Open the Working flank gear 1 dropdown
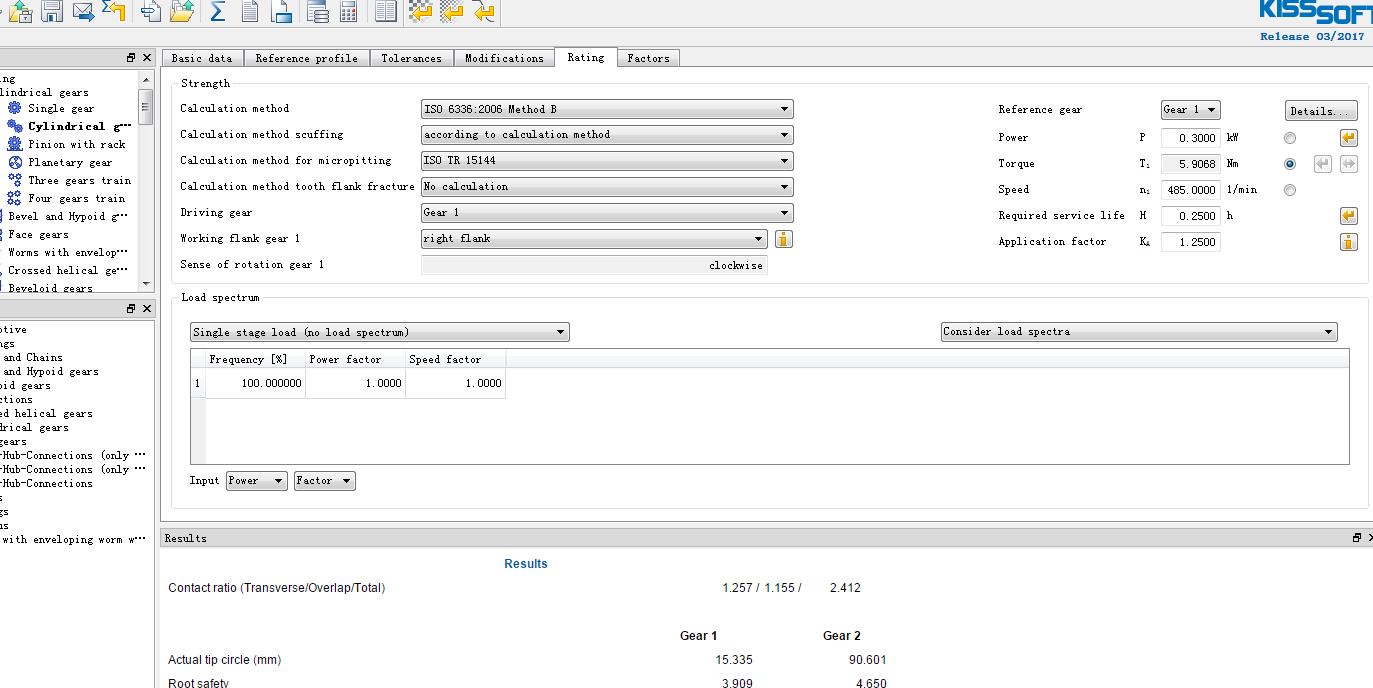 pyautogui.click(x=594, y=239)
